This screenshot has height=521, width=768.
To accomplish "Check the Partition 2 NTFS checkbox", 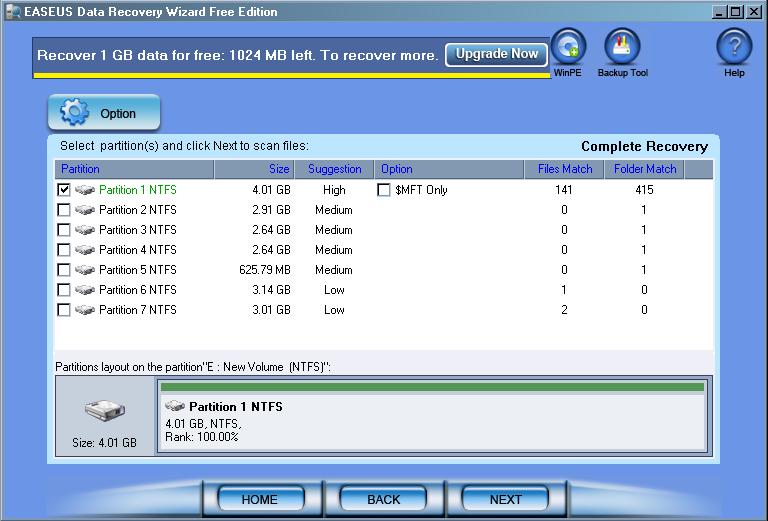I will (64, 210).
